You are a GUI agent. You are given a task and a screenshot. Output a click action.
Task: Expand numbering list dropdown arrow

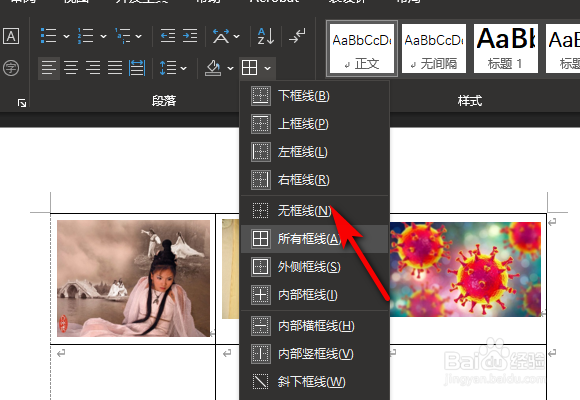[103, 36]
